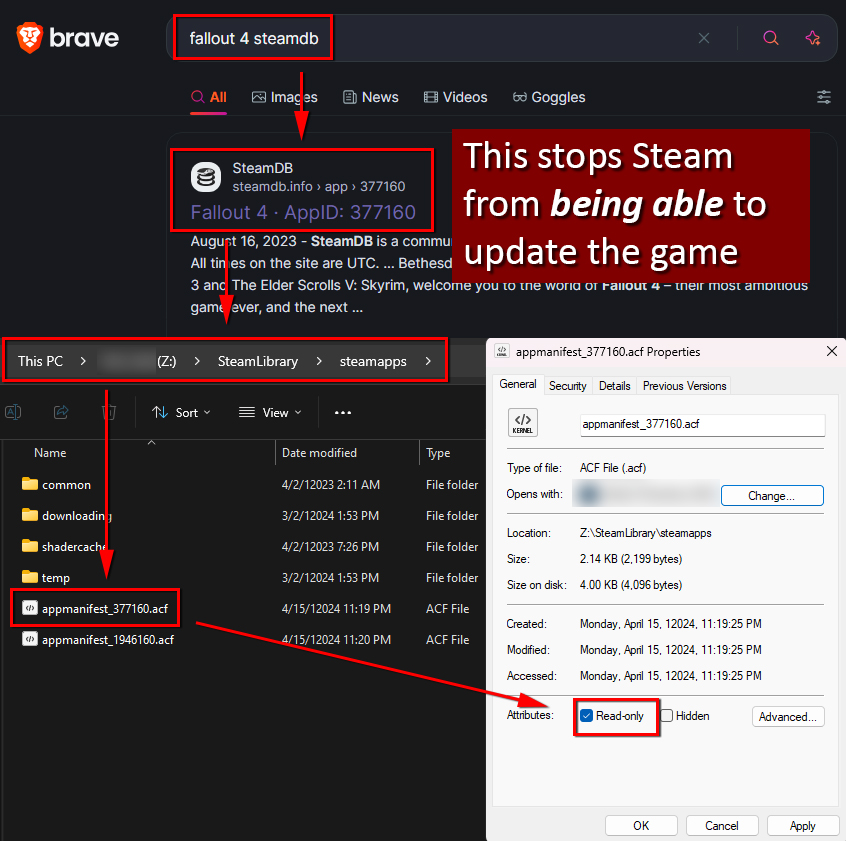
Task: Open the Sort dropdown
Action: pyautogui.click(x=181, y=413)
